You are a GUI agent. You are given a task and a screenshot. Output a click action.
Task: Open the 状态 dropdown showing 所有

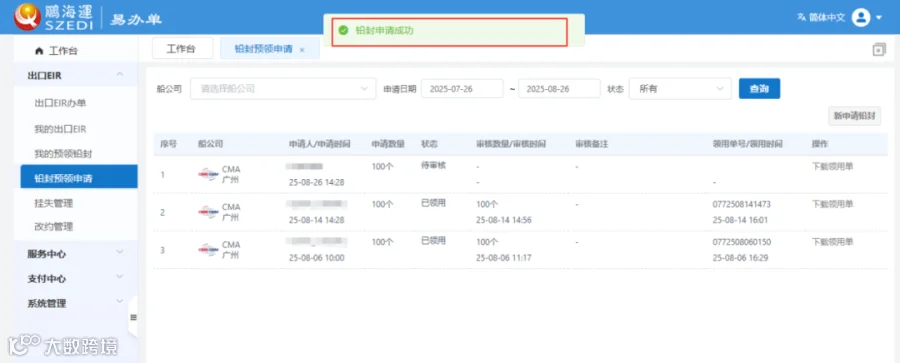point(680,88)
